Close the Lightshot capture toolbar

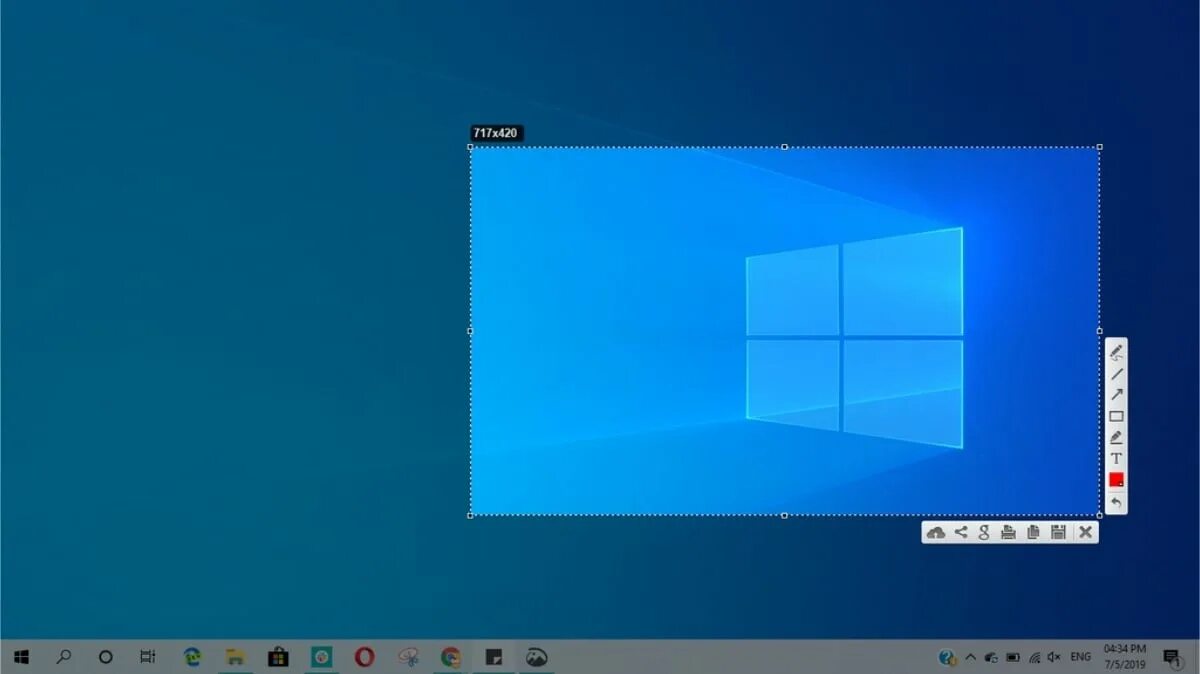click(x=1085, y=533)
